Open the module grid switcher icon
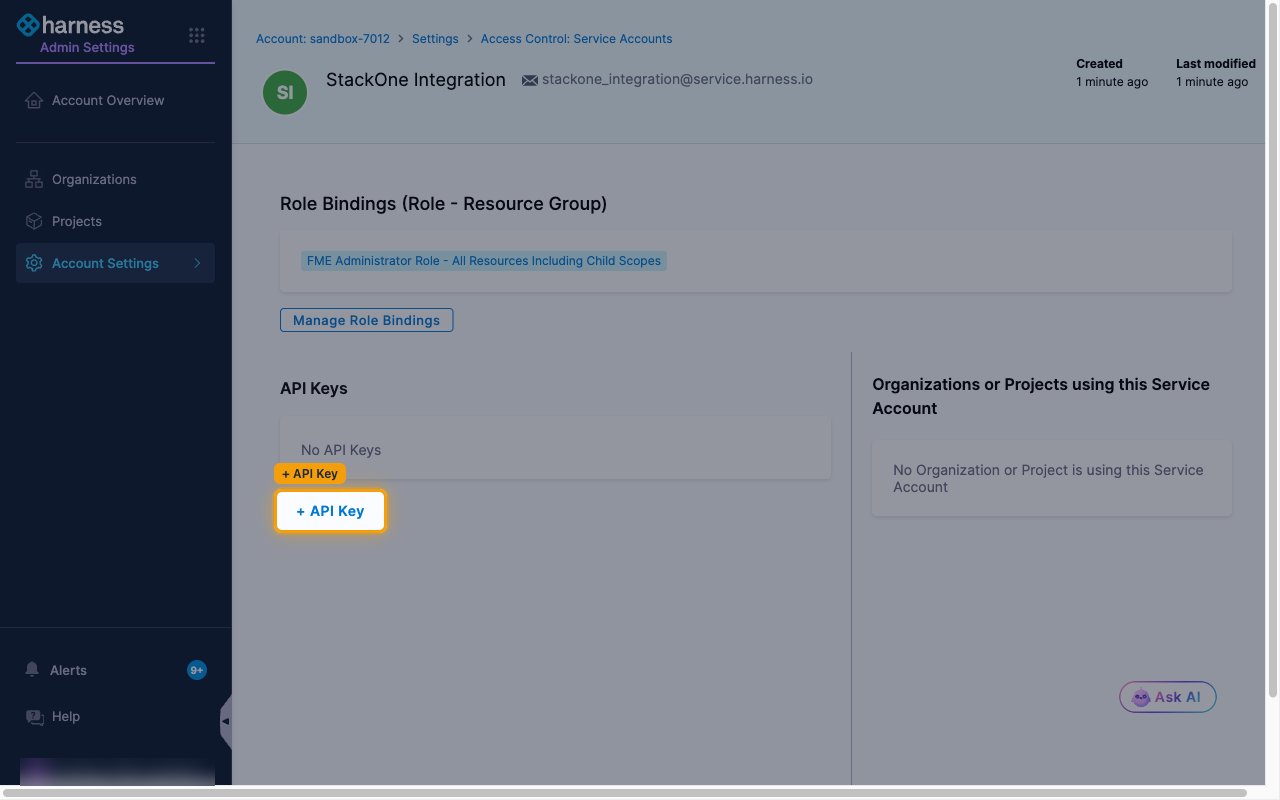Screen dimensions: 1280x800 coord(197,35)
